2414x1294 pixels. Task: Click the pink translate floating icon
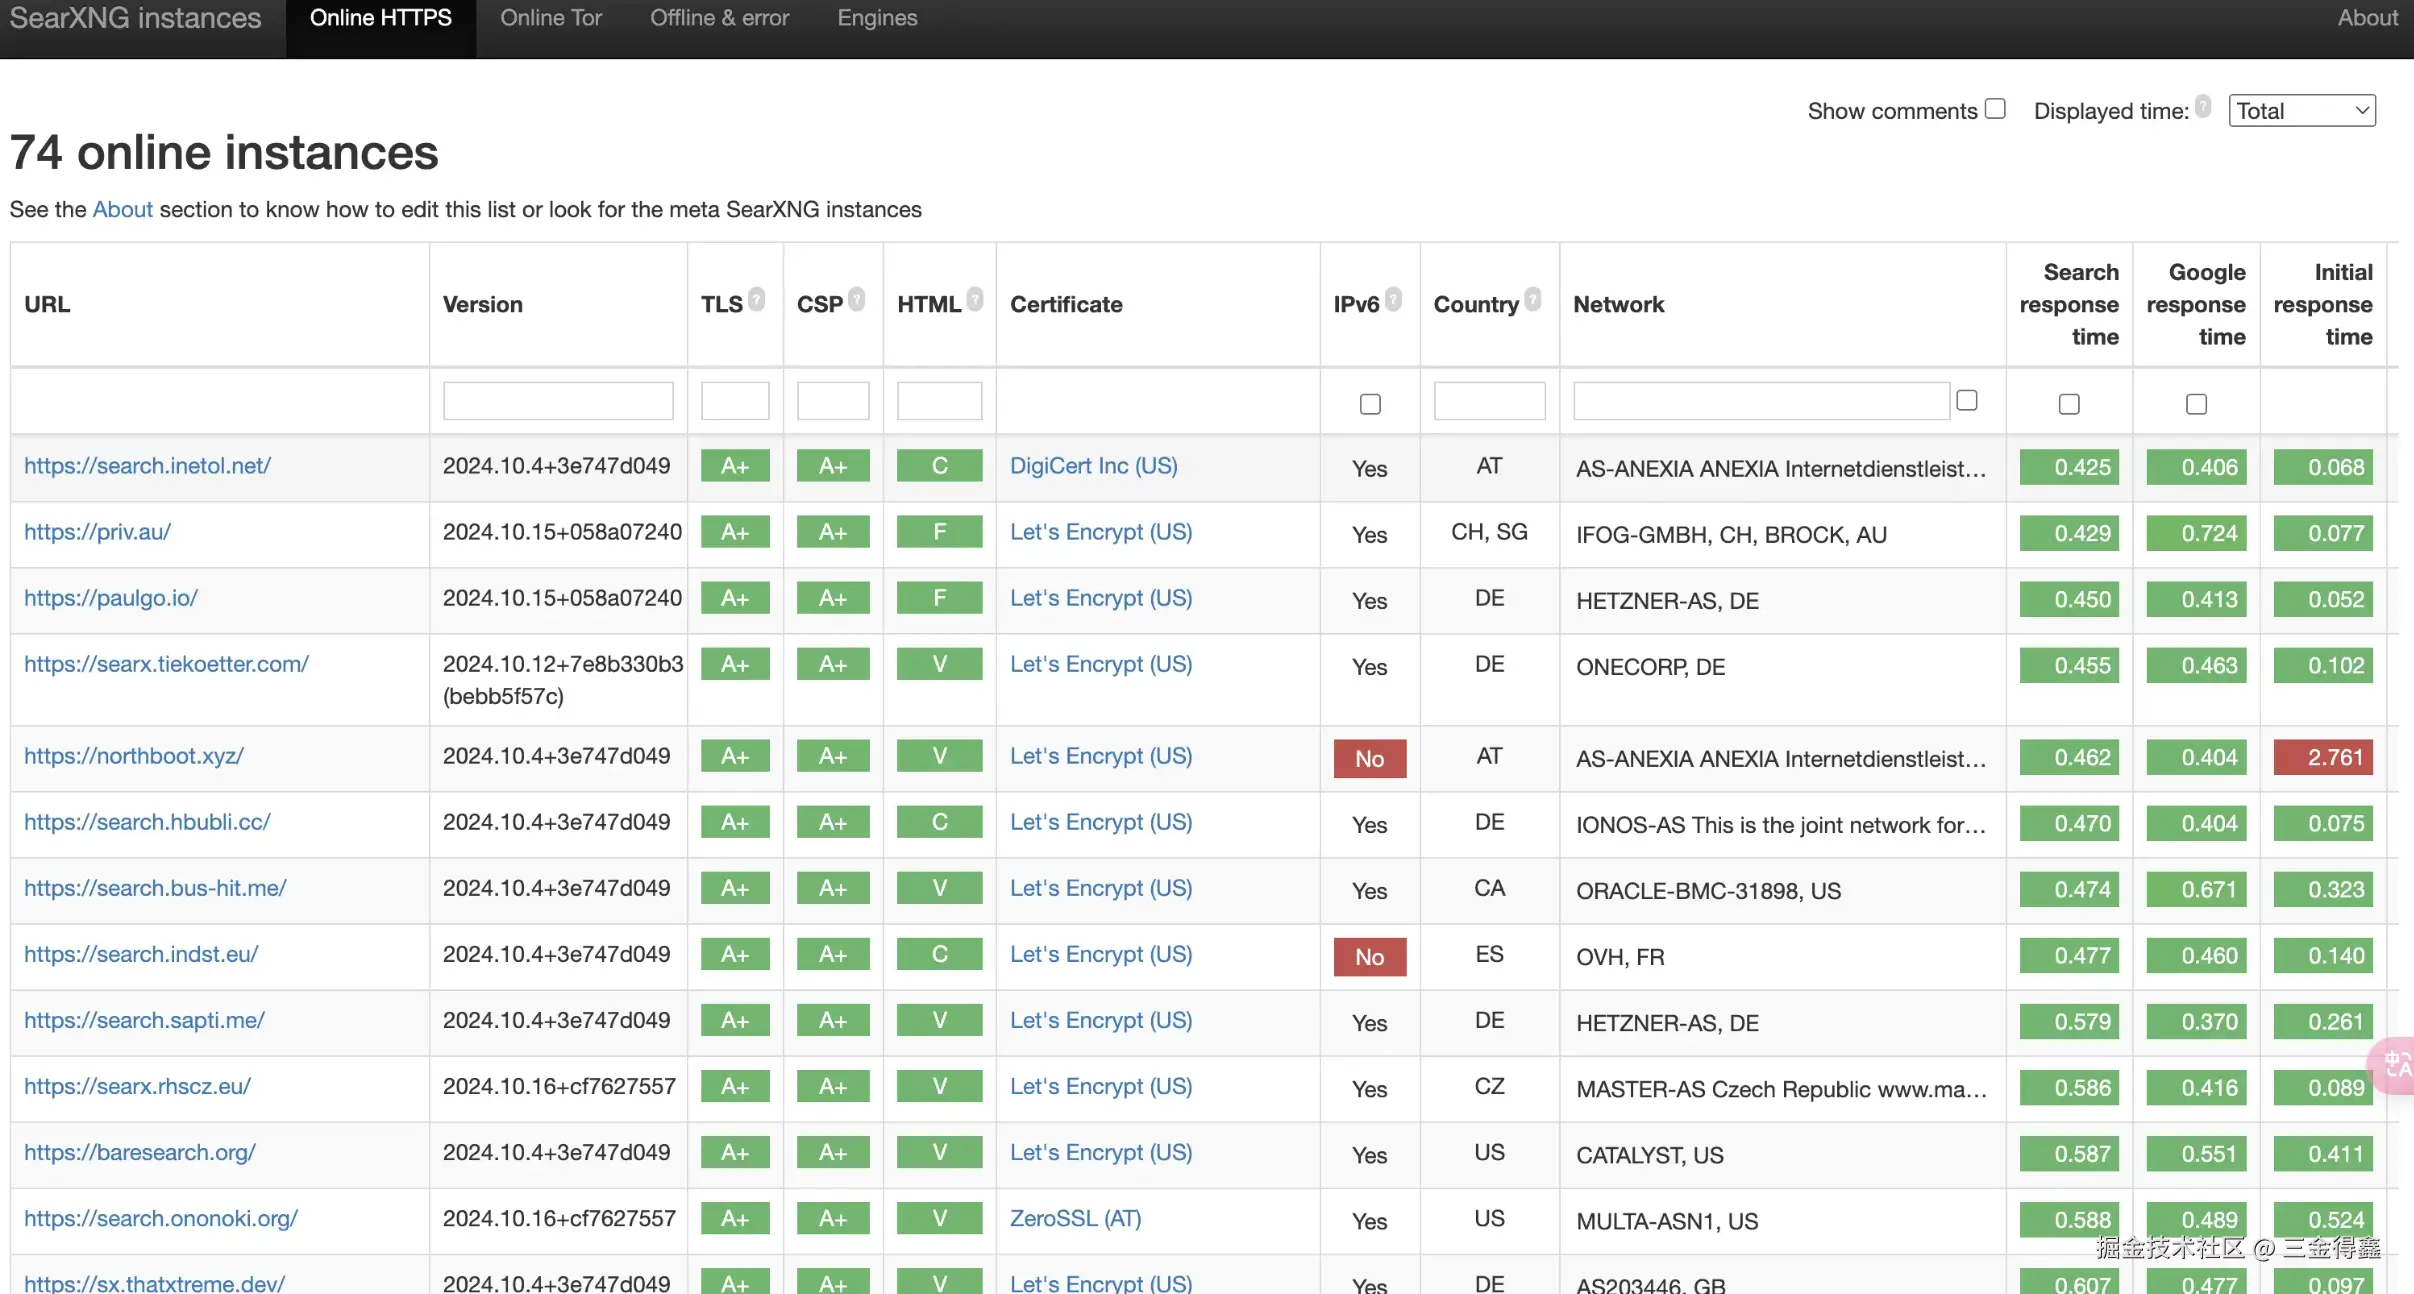2396,1064
